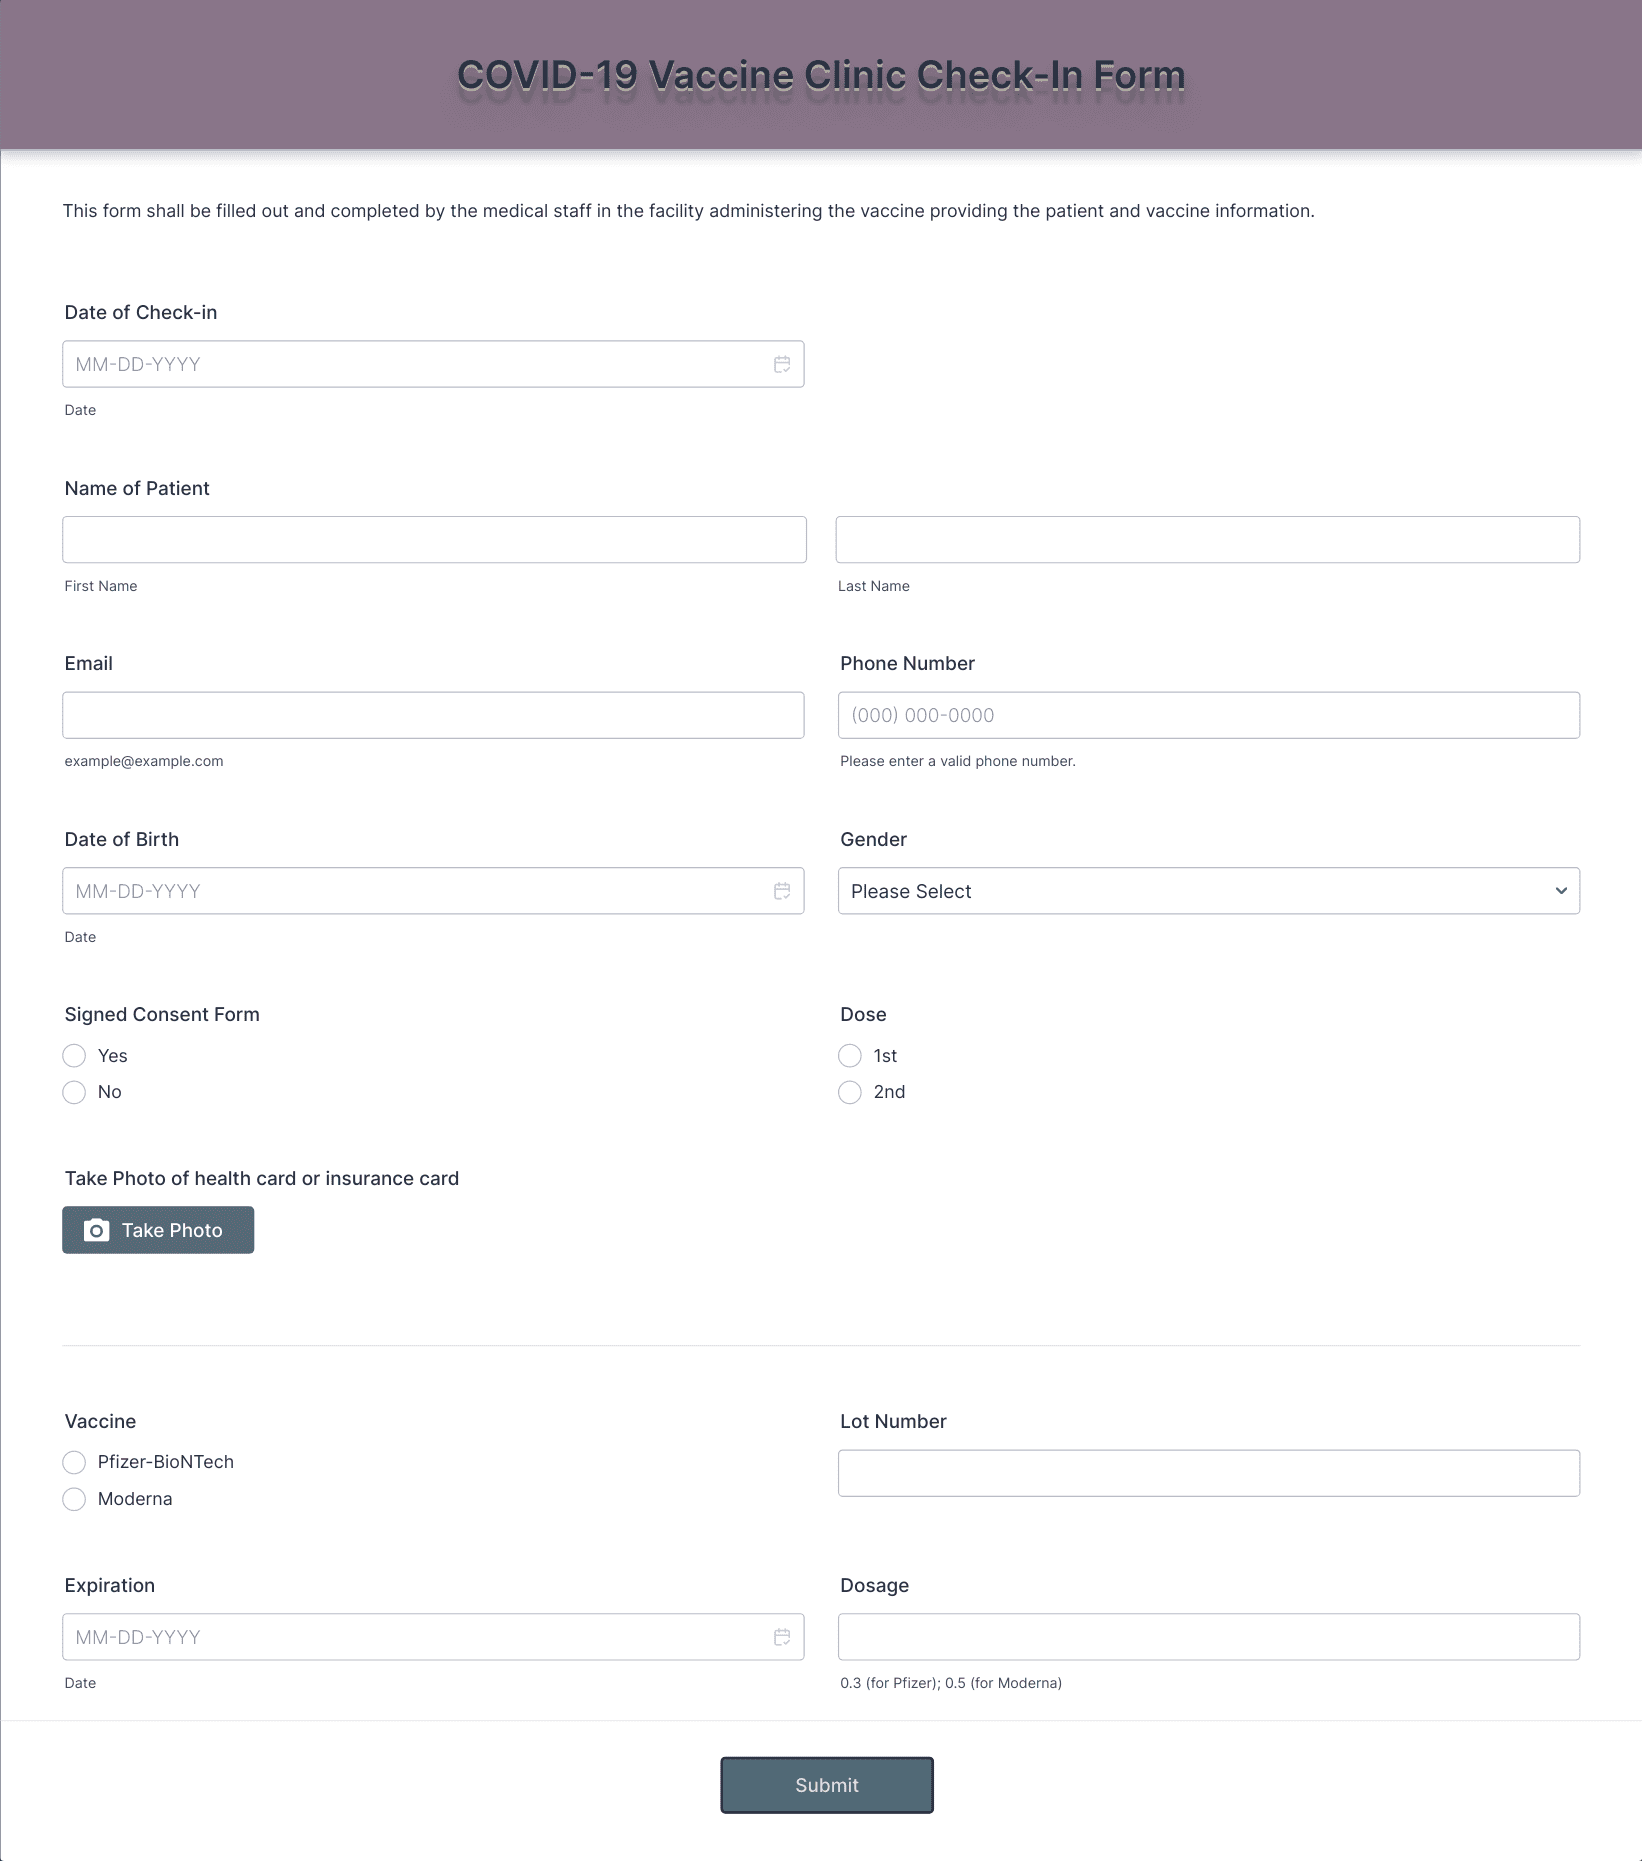Choose the 2nd dose option

coord(850,1092)
